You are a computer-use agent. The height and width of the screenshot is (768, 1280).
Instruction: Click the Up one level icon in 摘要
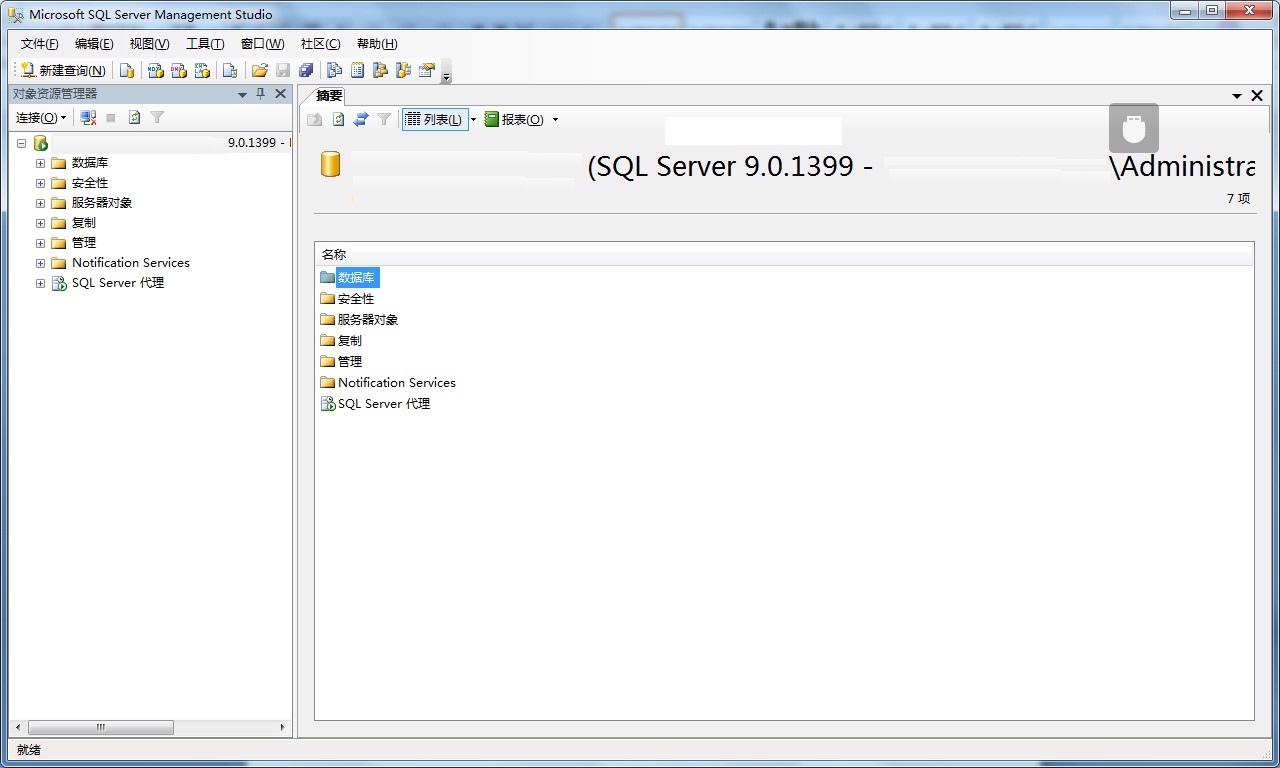pyautogui.click(x=315, y=120)
